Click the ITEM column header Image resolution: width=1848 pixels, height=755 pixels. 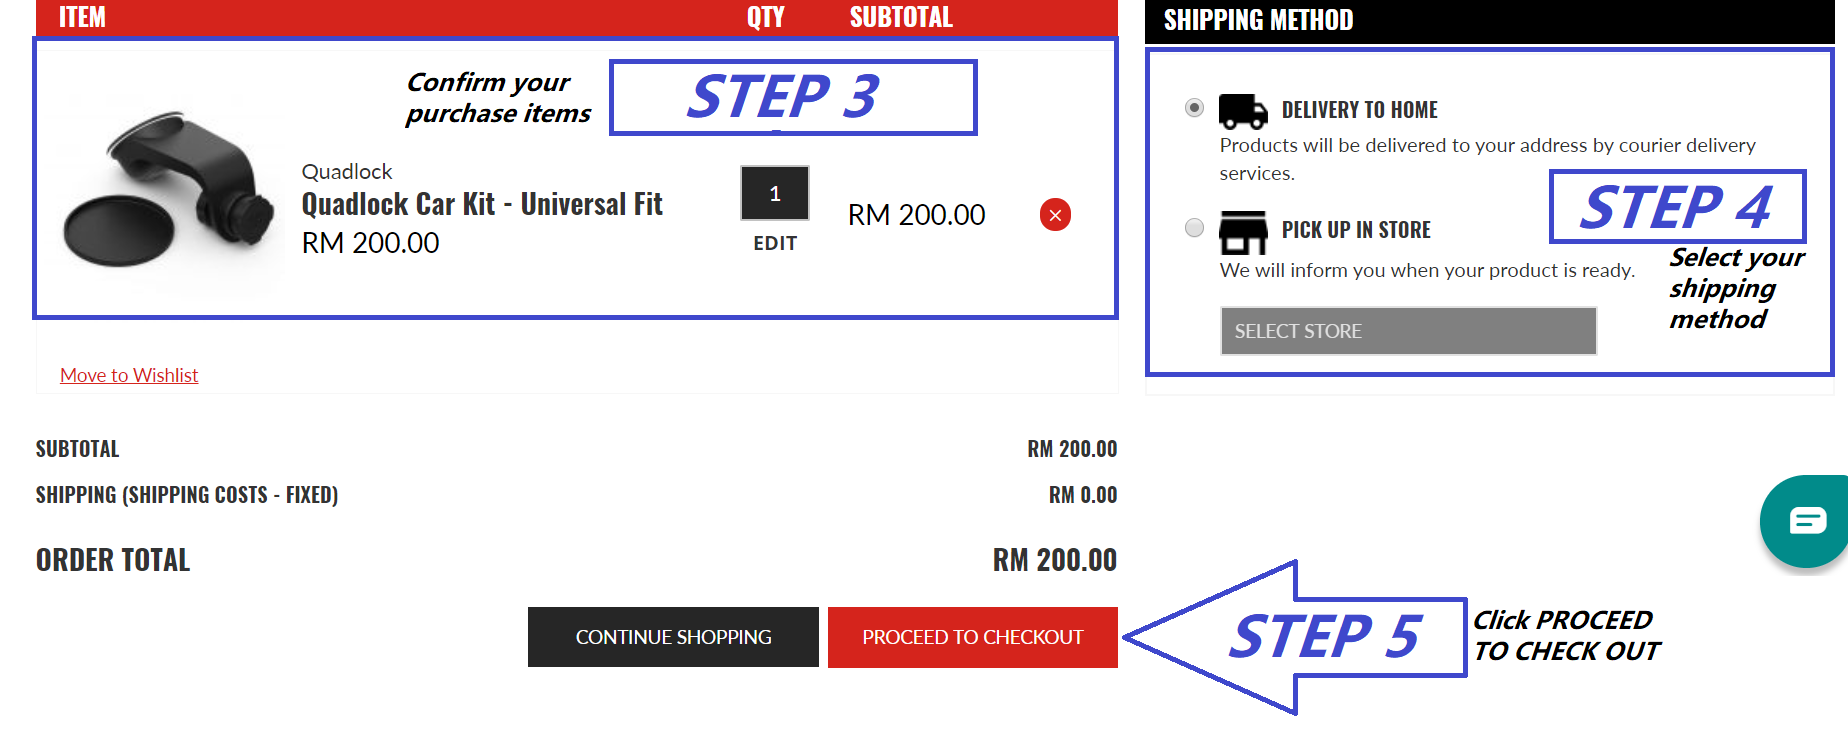coord(82,17)
